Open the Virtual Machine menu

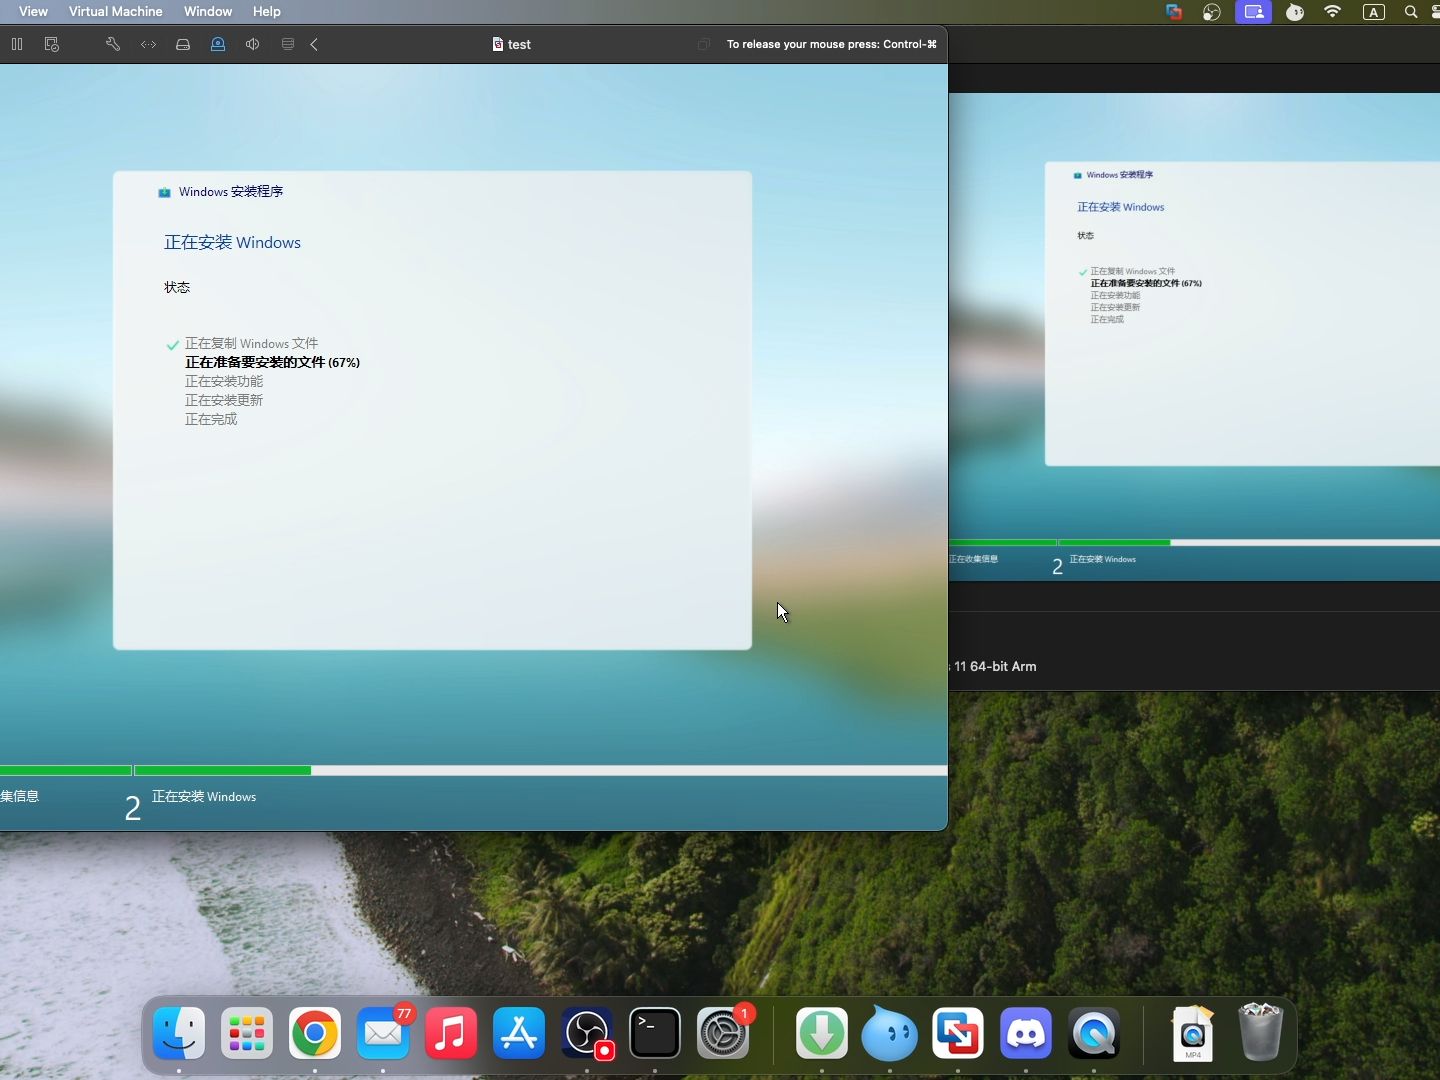click(115, 11)
